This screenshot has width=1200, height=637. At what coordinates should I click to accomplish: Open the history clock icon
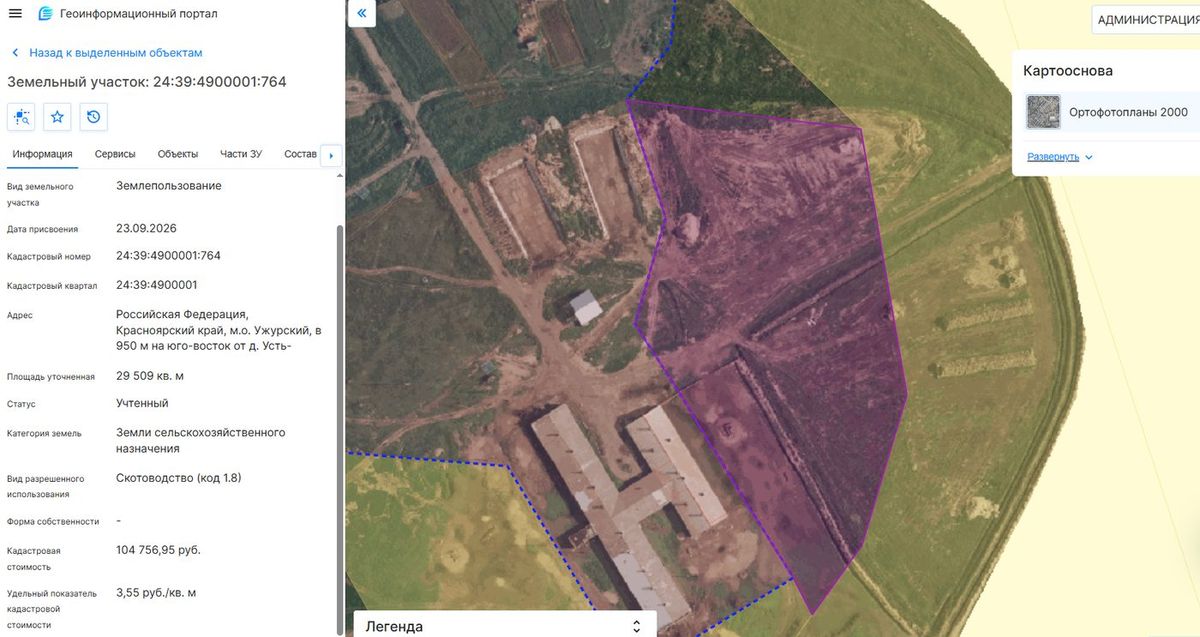point(93,117)
